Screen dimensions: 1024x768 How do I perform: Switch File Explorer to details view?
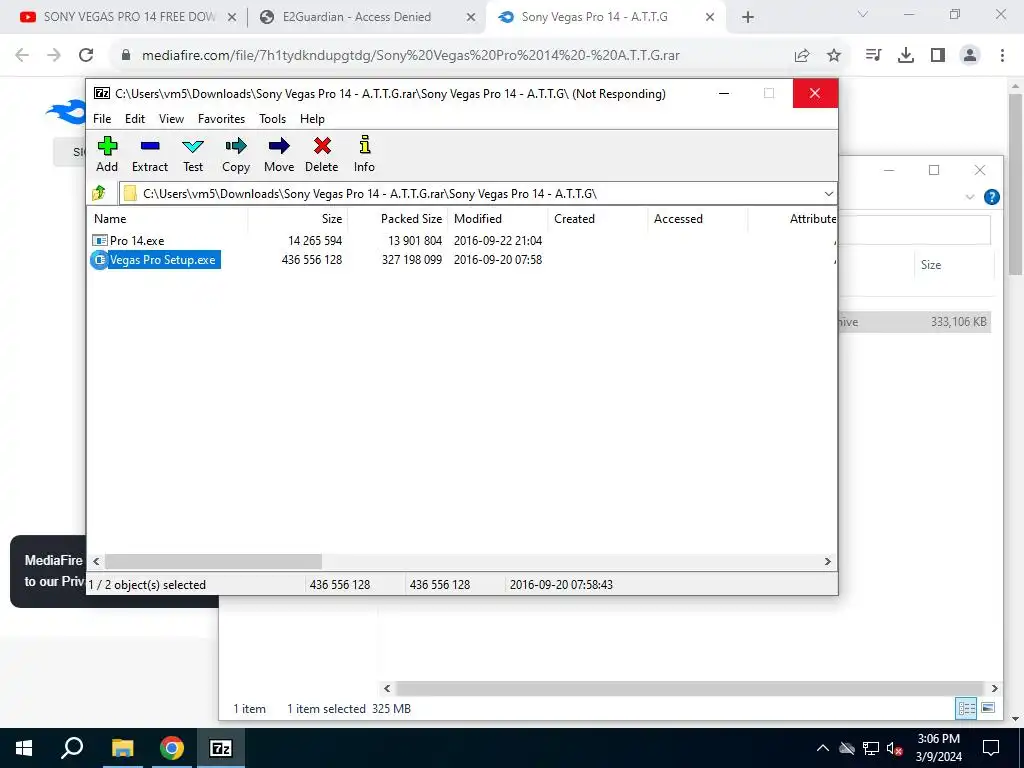pyautogui.click(x=966, y=708)
